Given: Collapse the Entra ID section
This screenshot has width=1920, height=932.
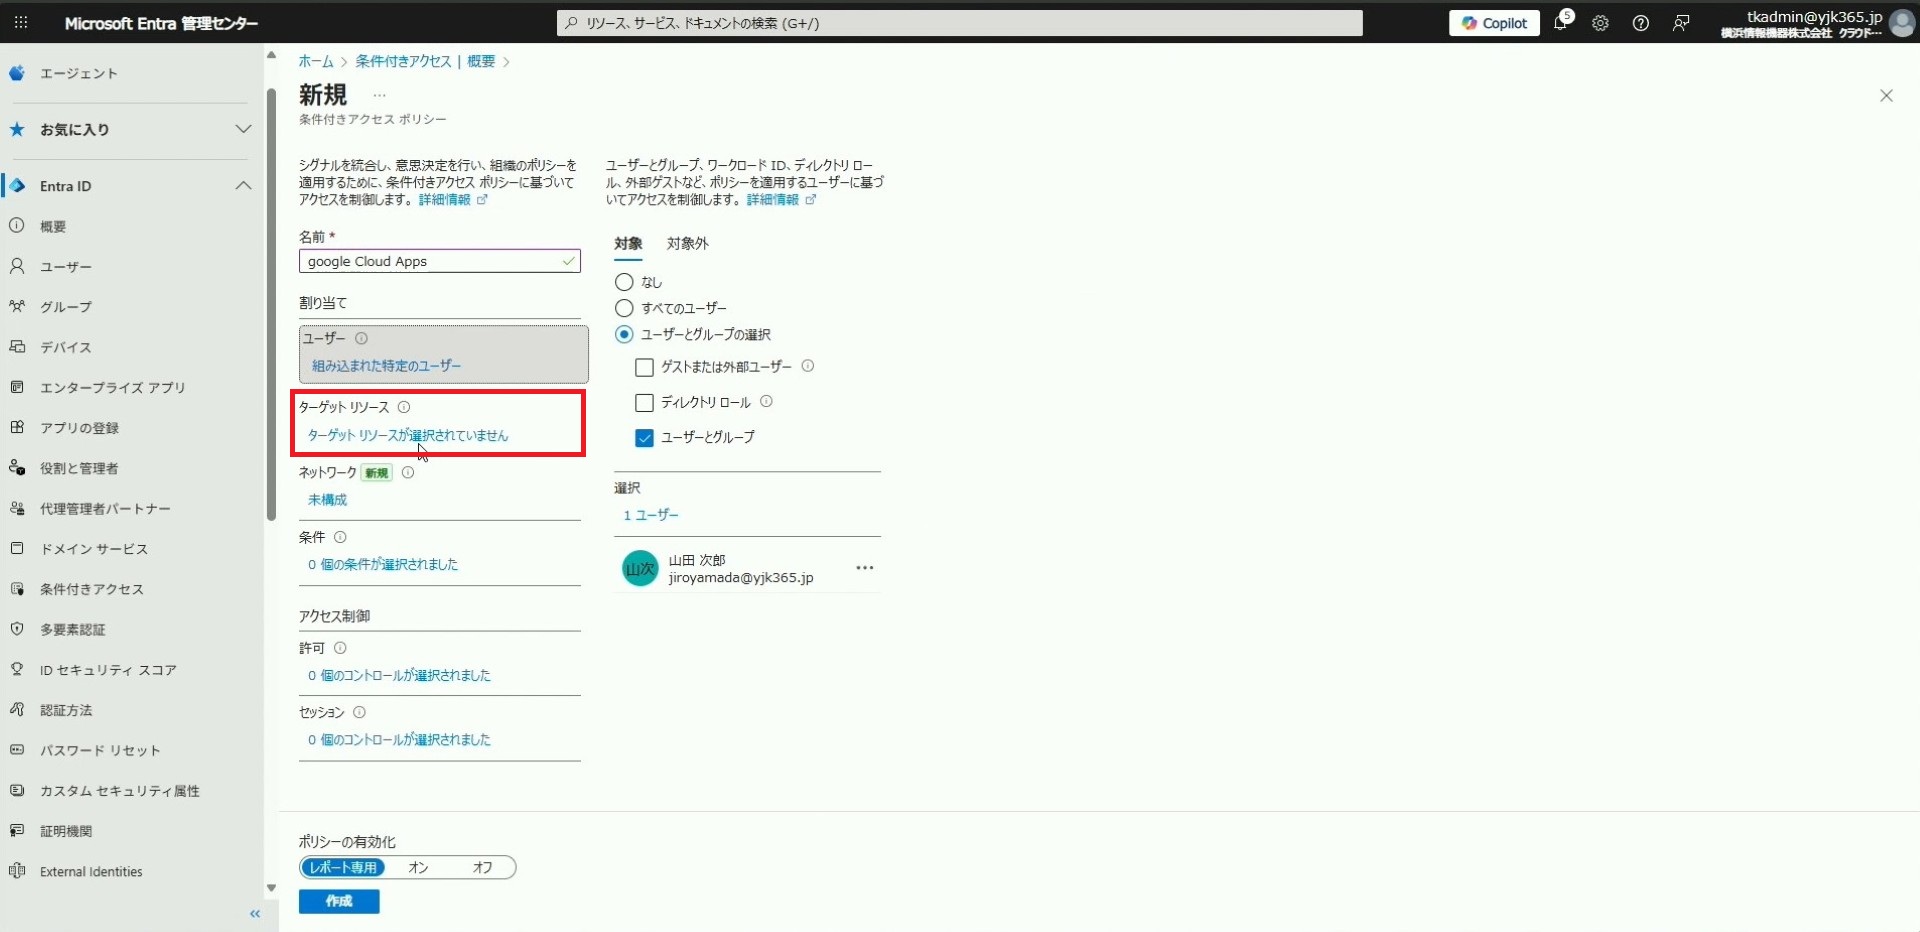Looking at the screenshot, I should tap(243, 186).
